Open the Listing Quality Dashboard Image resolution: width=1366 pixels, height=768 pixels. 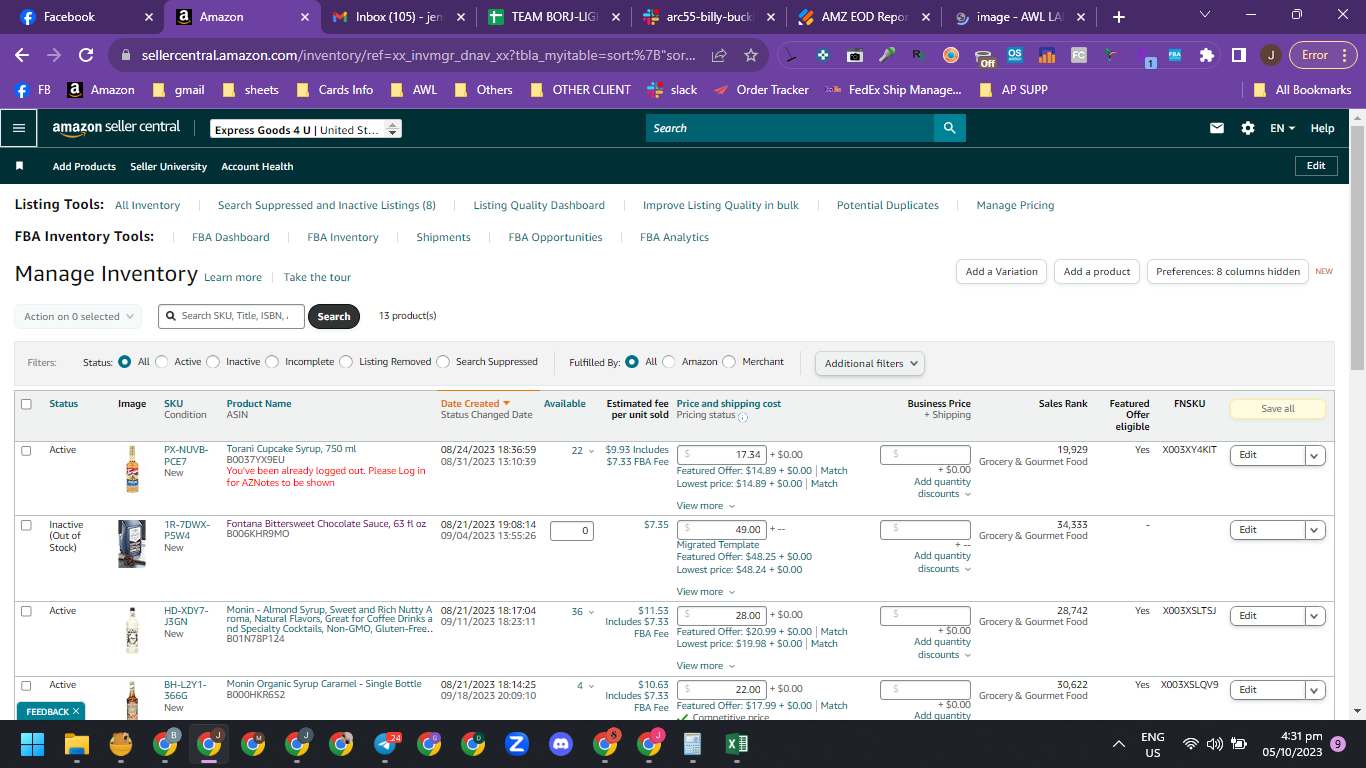tap(539, 205)
